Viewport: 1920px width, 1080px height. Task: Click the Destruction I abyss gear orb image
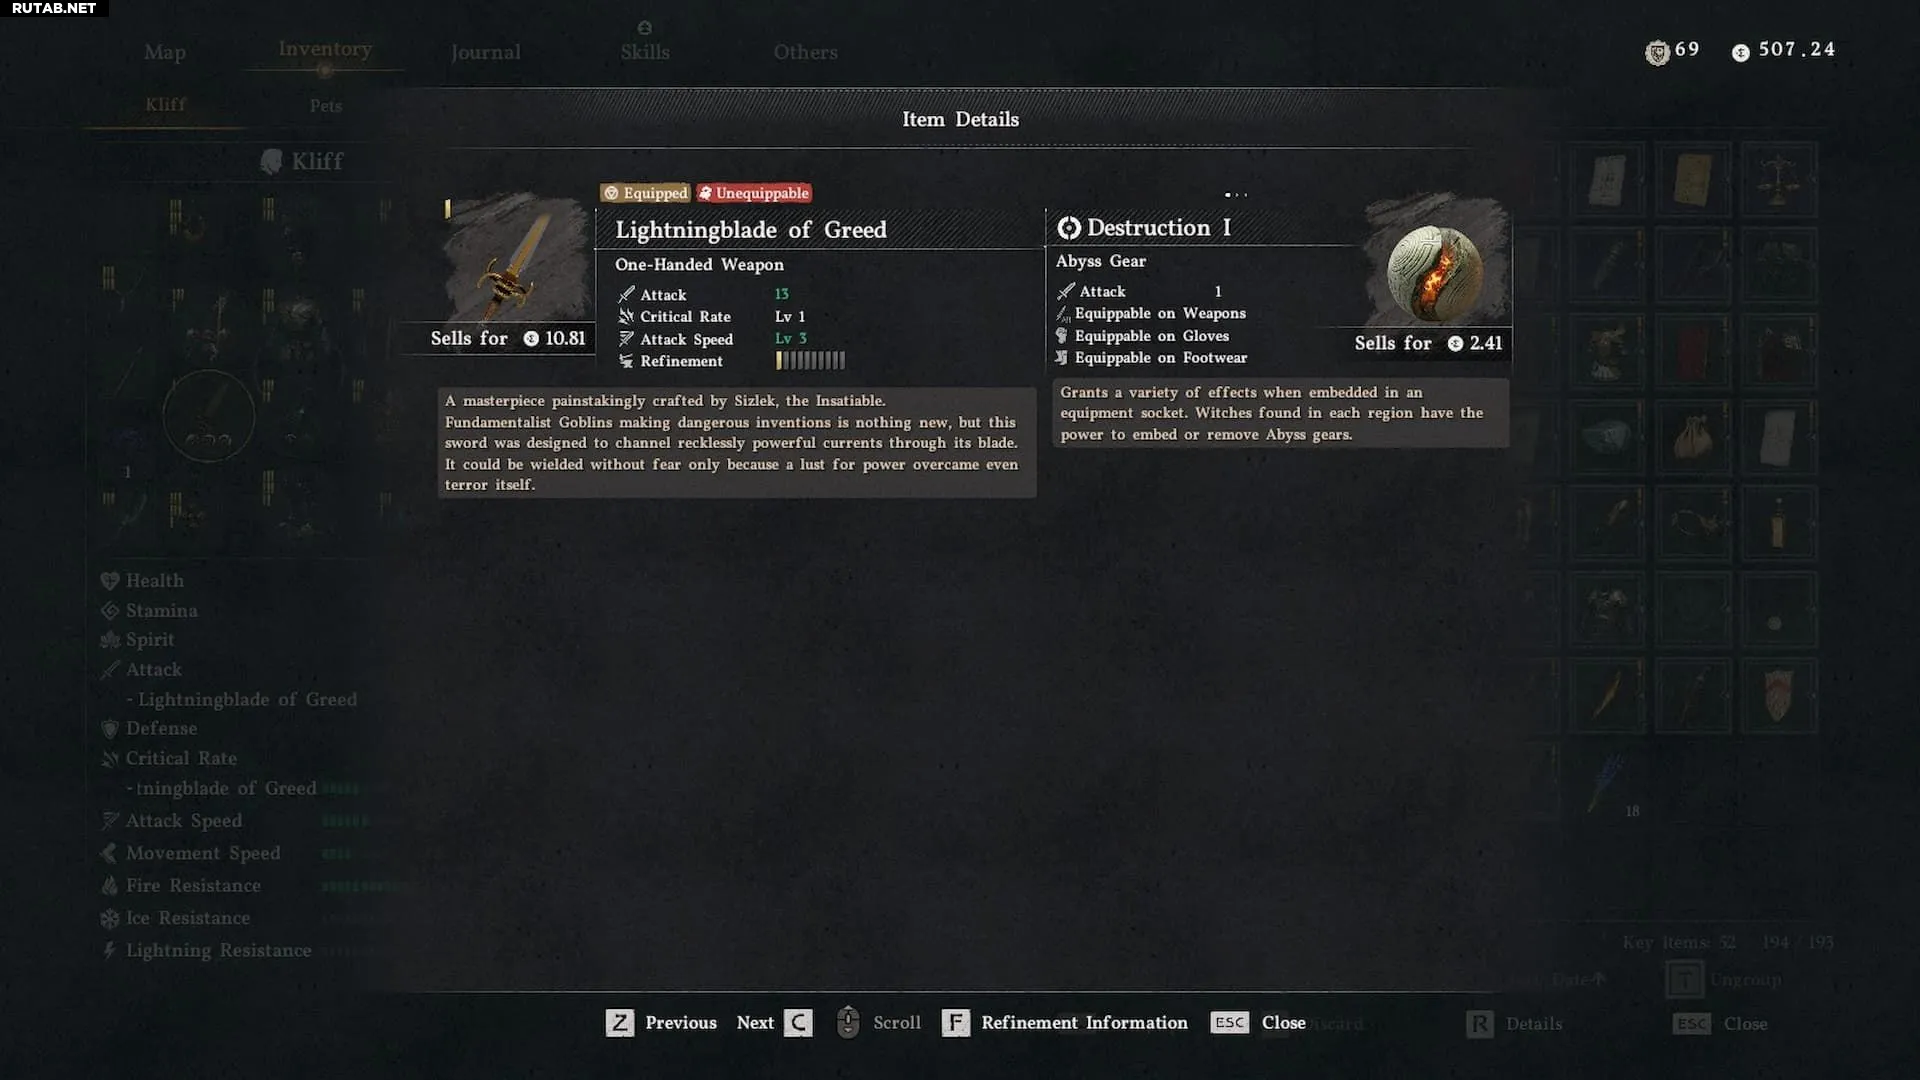(1436, 272)
